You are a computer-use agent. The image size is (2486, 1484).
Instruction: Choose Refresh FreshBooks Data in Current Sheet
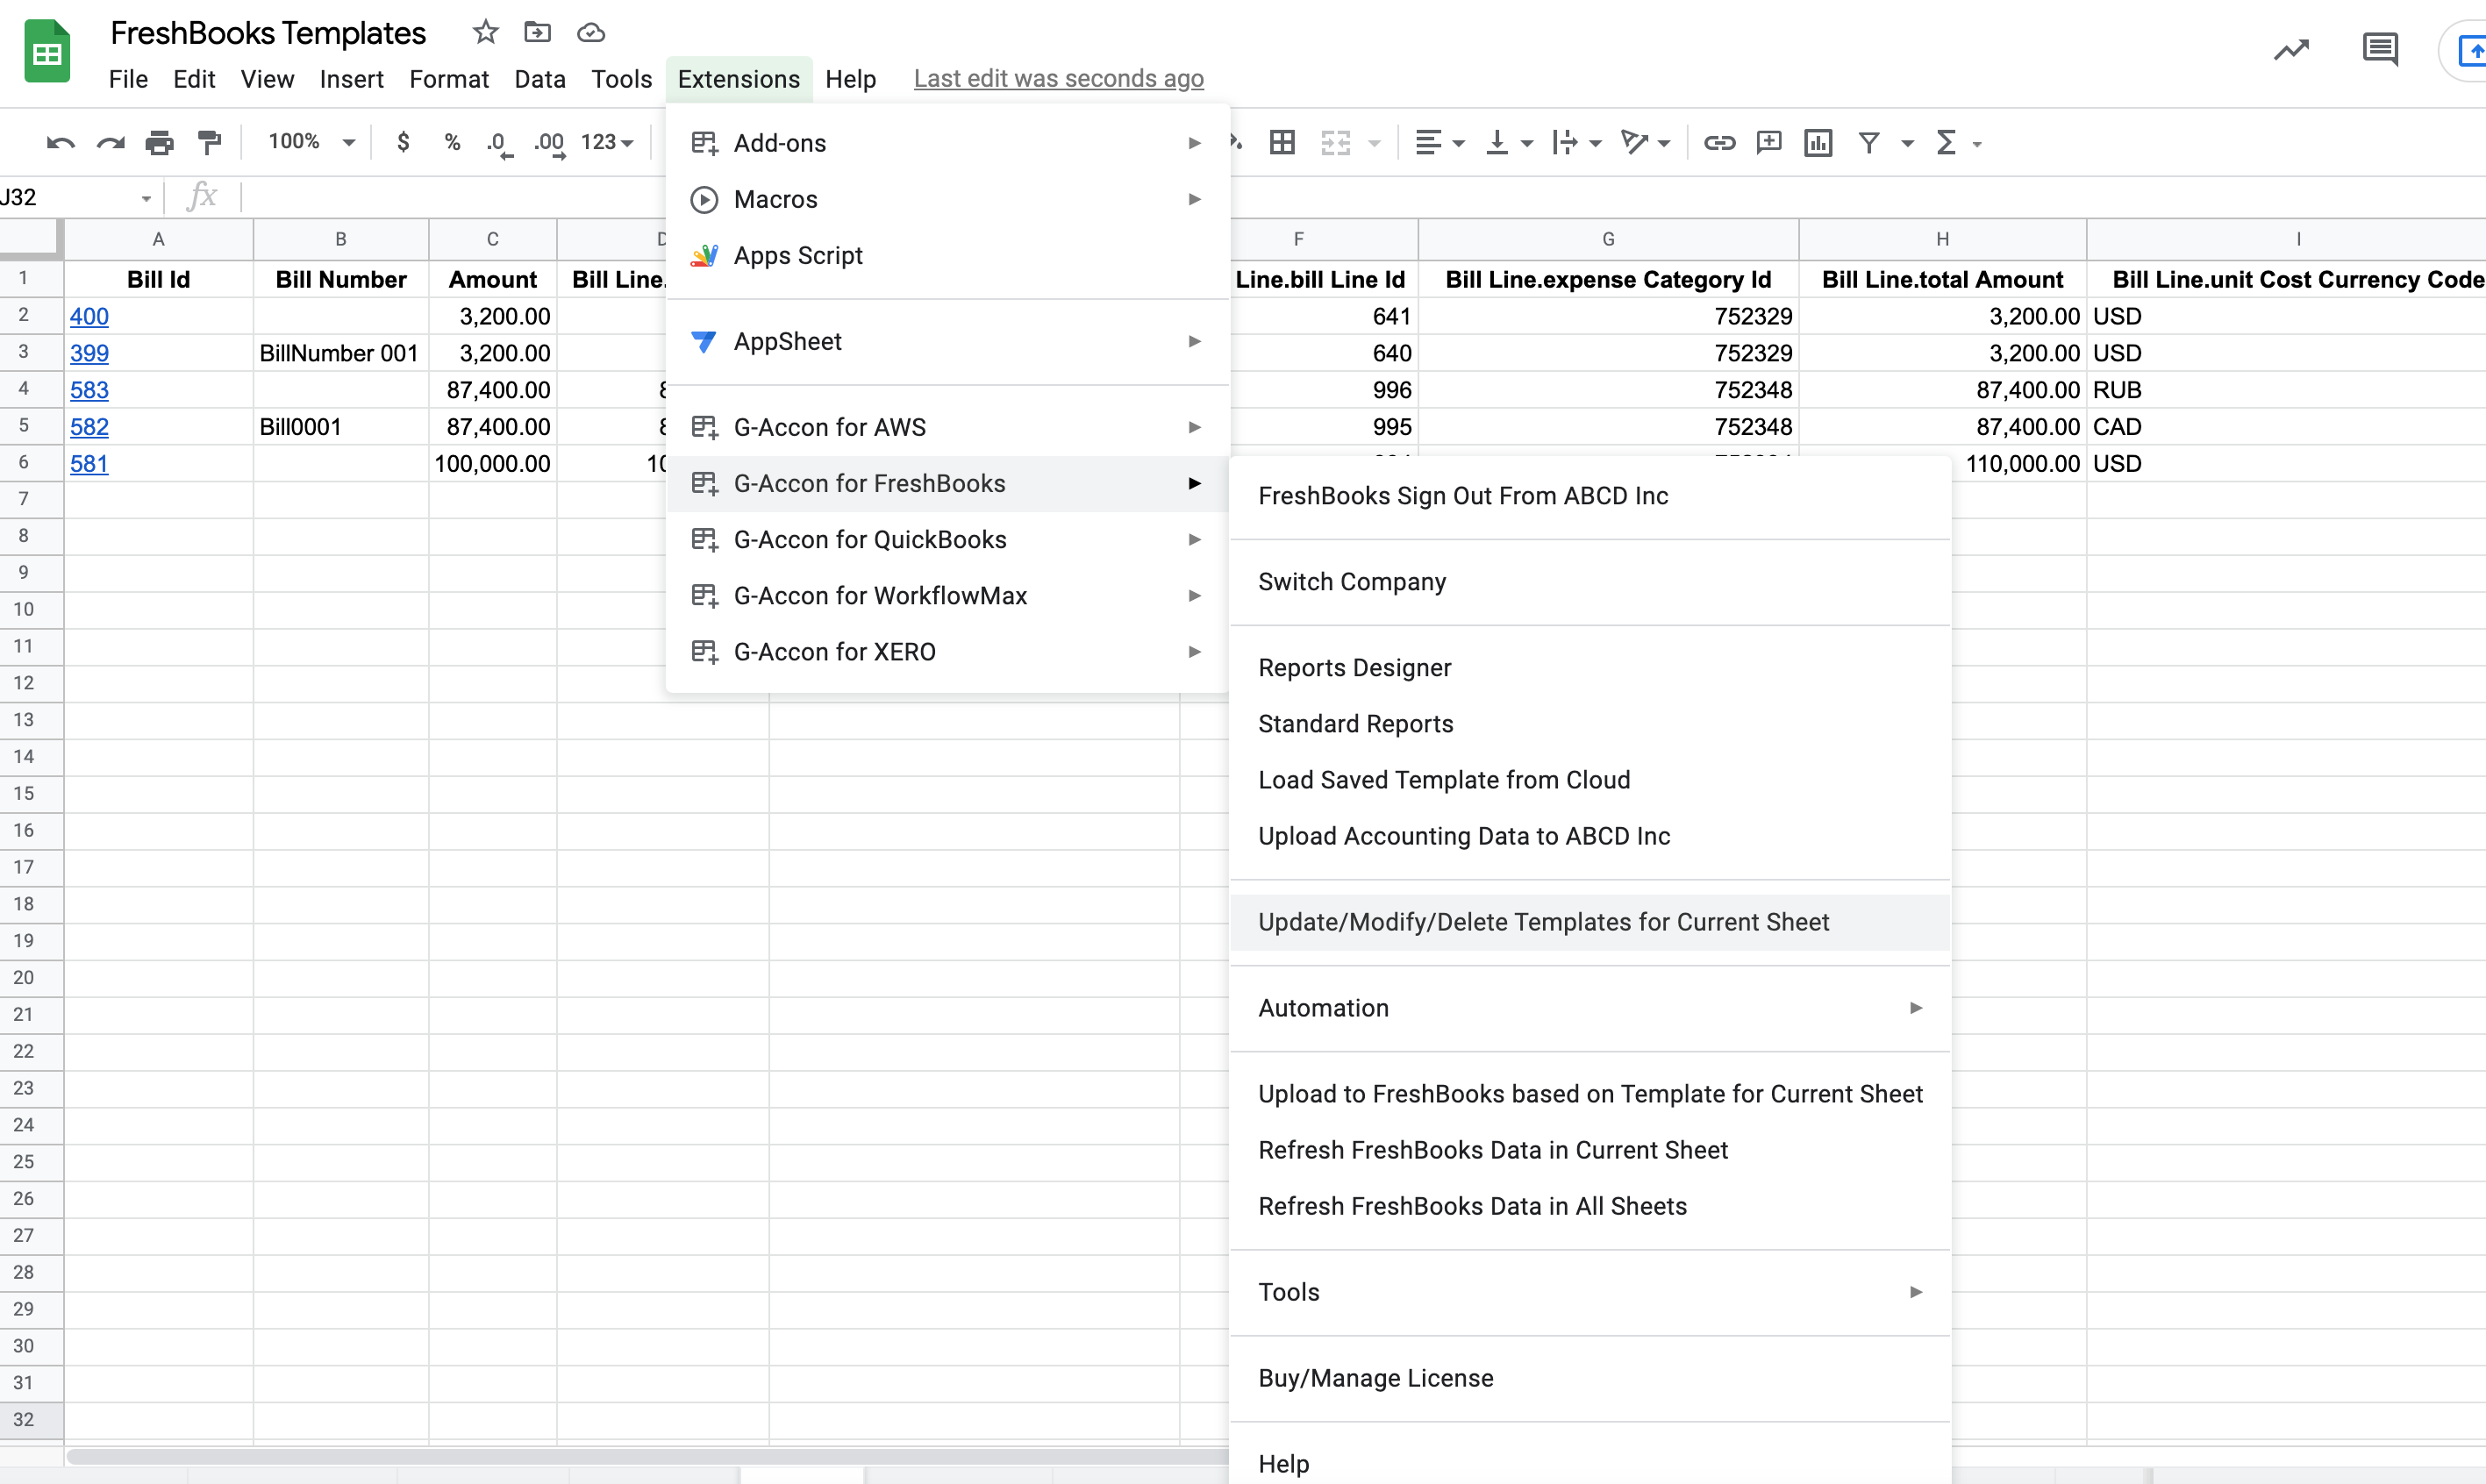click(1590, 1150)
